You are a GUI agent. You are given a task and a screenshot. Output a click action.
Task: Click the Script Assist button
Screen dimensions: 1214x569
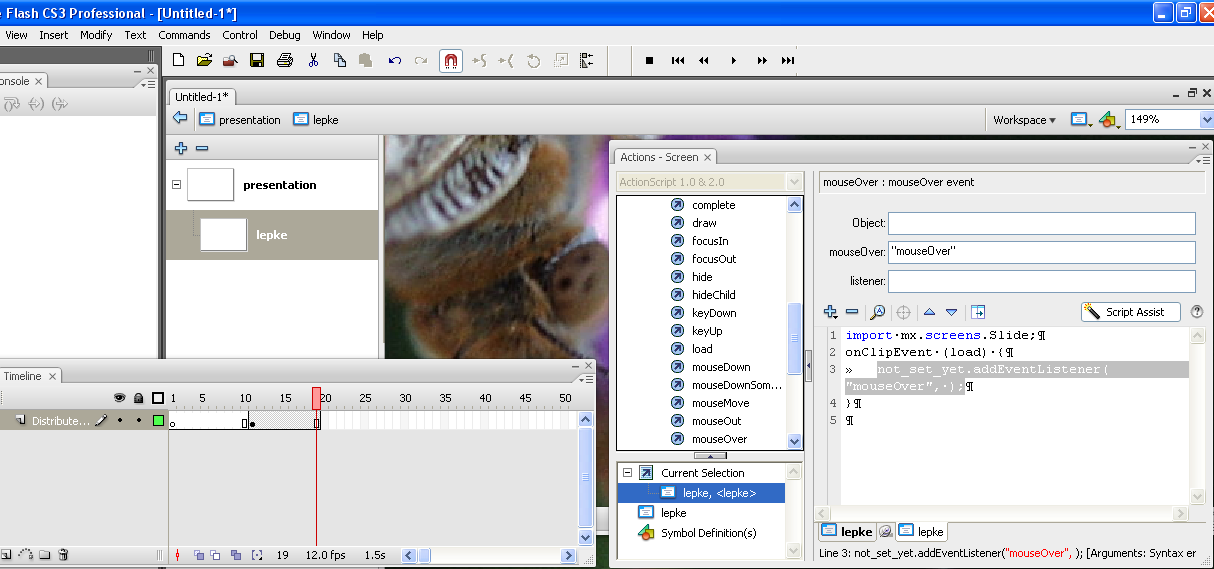pyautogui.click(x=1130, y=312)
